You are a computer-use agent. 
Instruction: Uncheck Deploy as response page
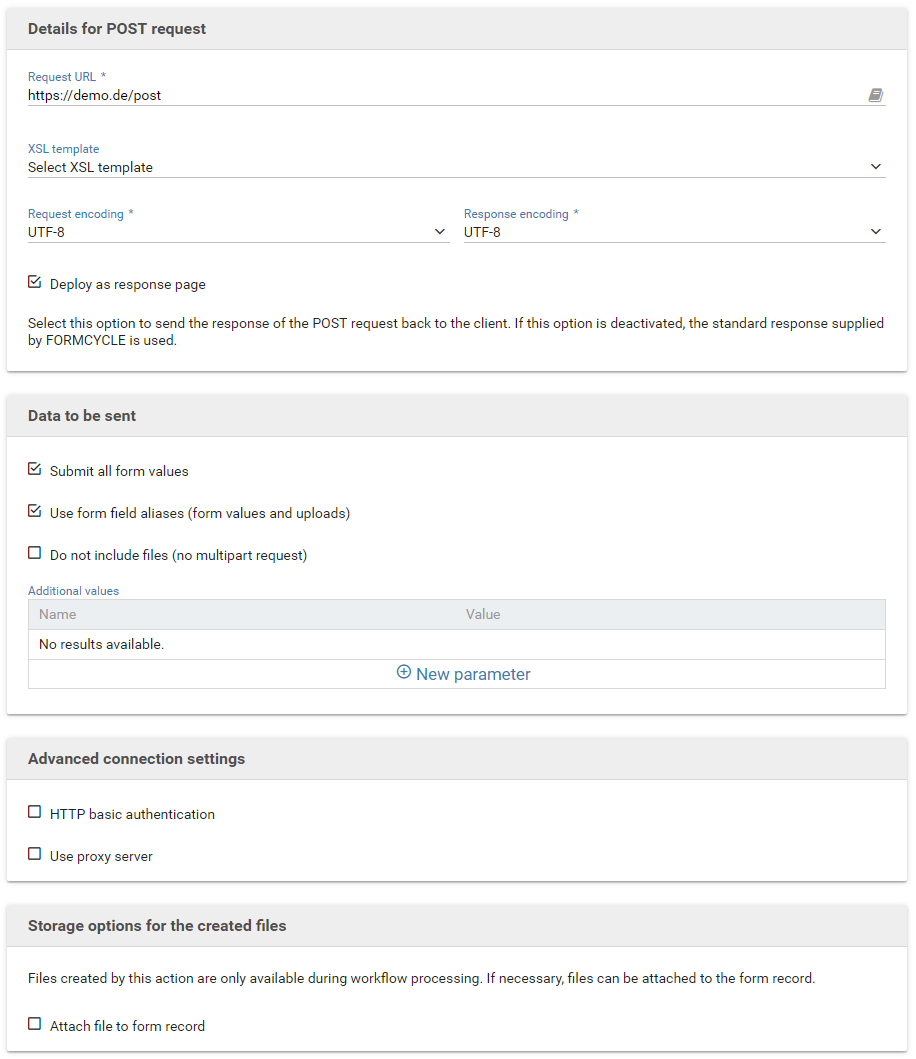[x=34, y=282]
